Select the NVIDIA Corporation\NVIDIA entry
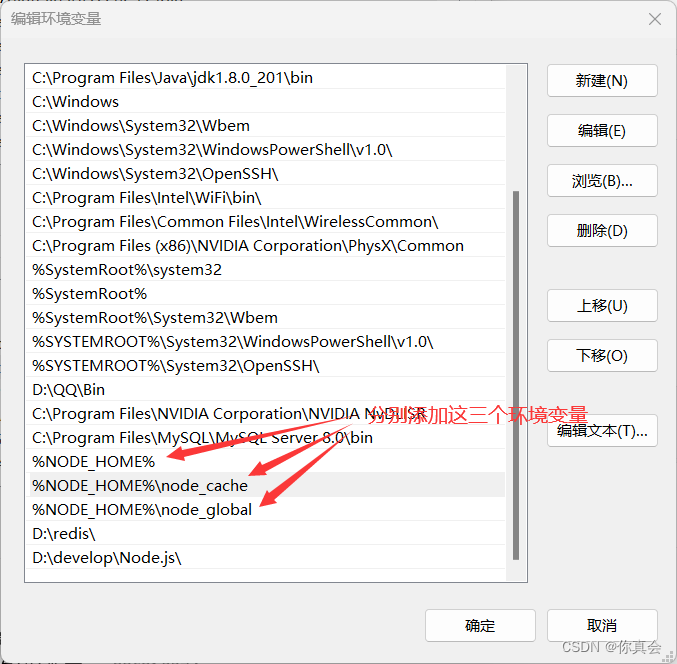This screenshot has height=664, width=677. coord(266,414)
